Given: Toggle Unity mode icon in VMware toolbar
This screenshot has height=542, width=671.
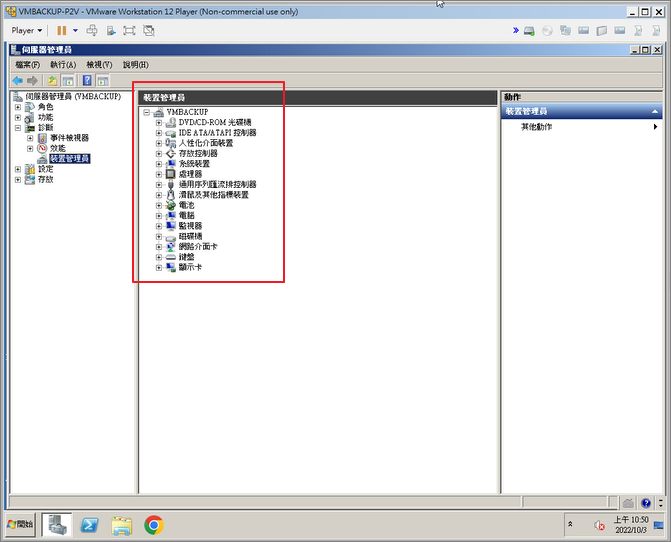Looking at the screenshot, I should (x=149, y=30).
